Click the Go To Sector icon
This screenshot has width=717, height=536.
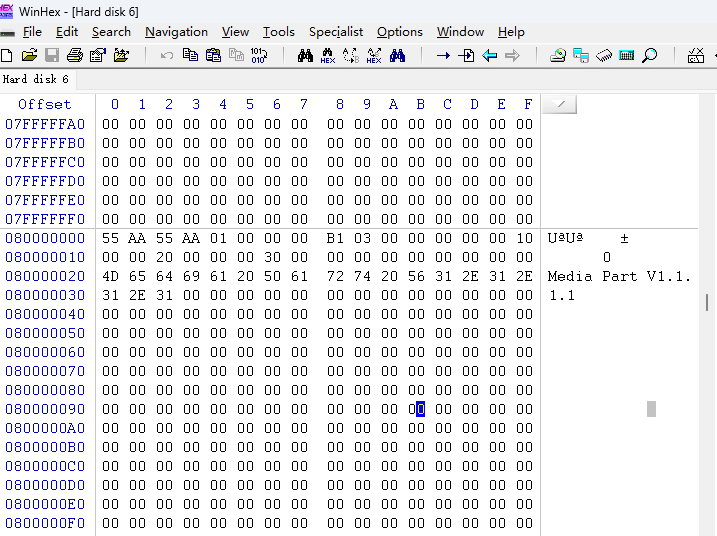pyautogui.click(x=466, y=56)
